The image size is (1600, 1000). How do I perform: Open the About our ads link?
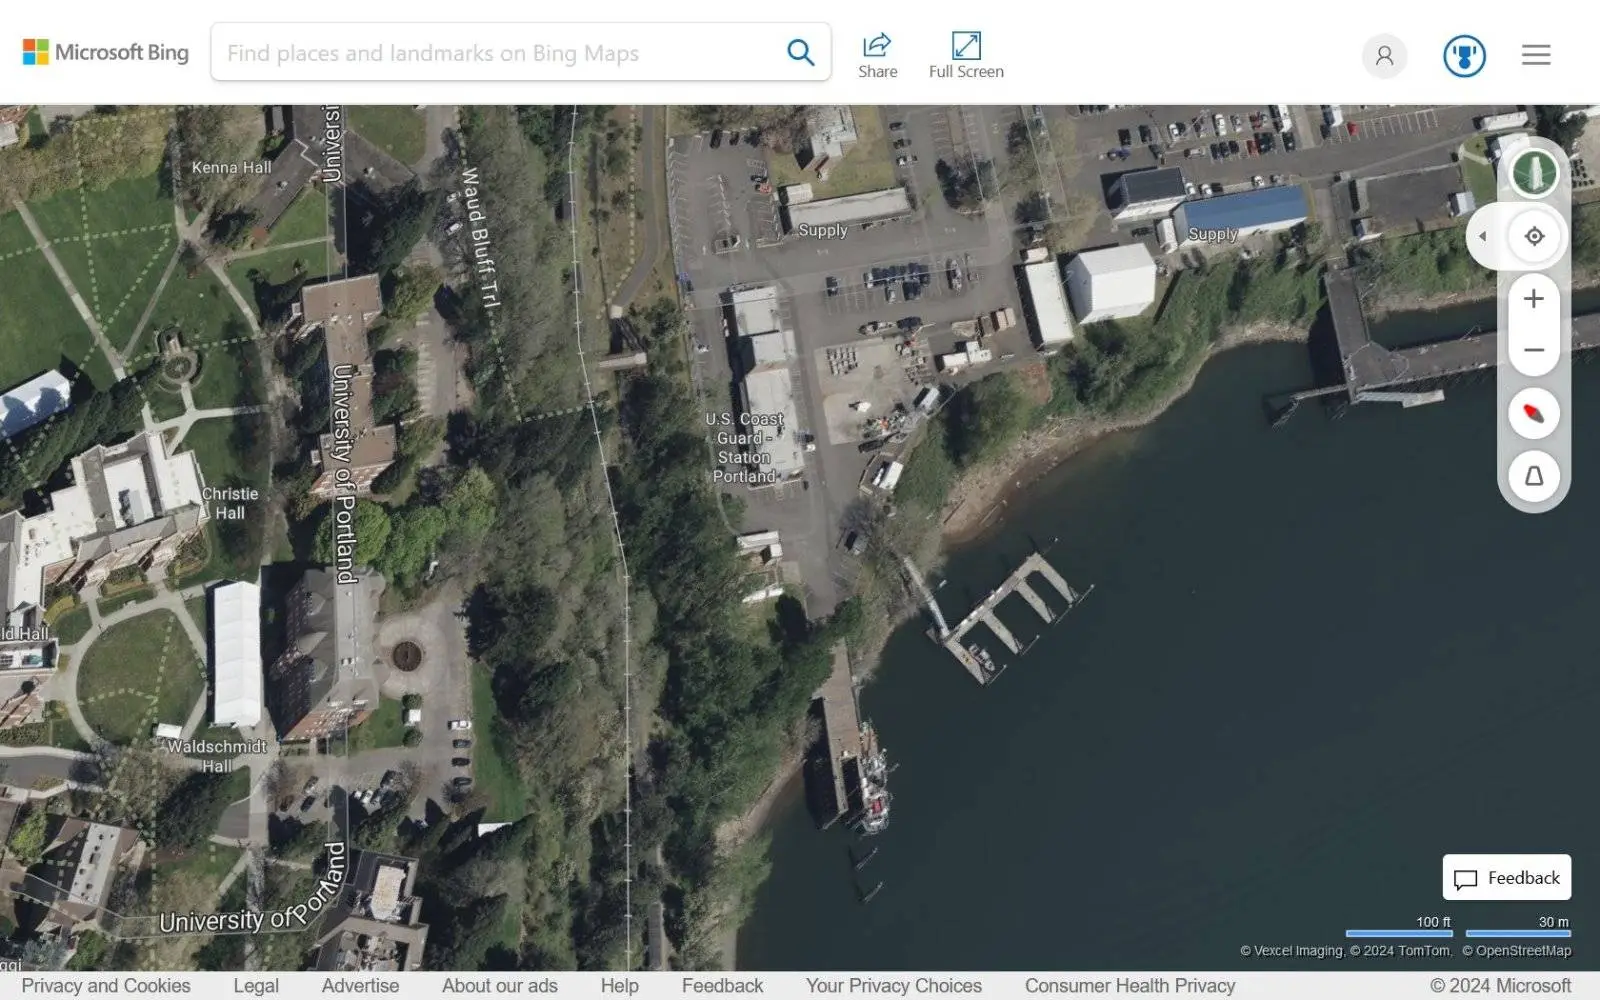coord(500,986)
